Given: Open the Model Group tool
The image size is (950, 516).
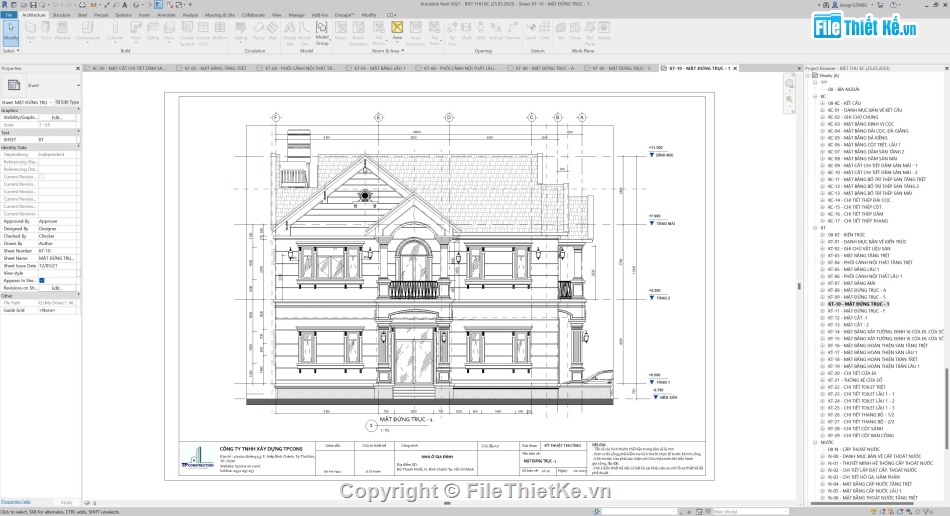Looking at the screenshot, I should 322,33.
